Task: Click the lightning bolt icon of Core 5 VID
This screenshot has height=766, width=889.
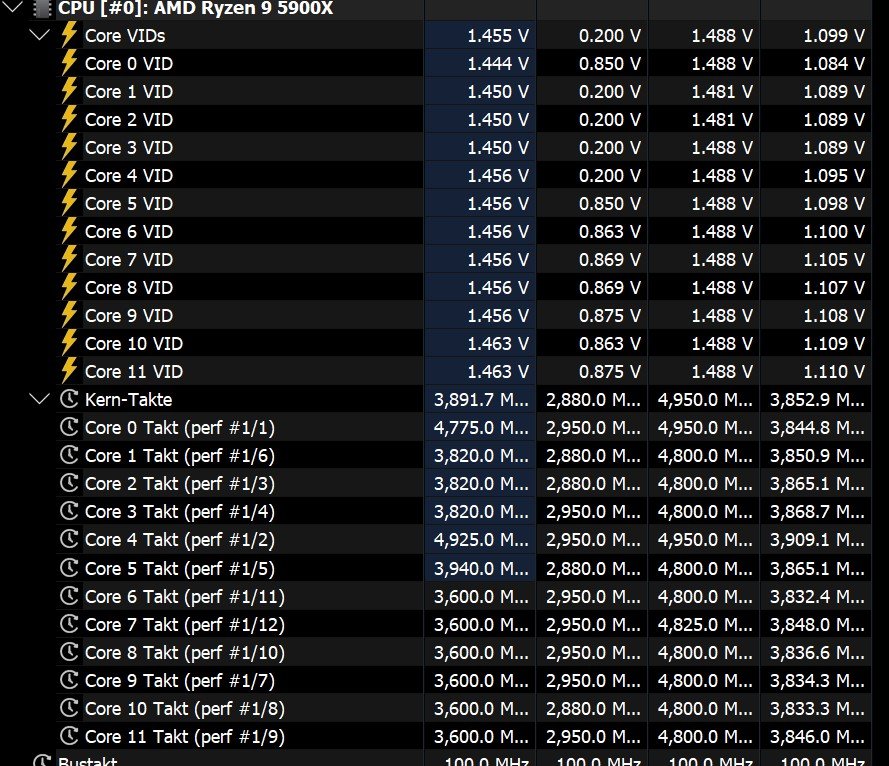Action: point(69,203)
